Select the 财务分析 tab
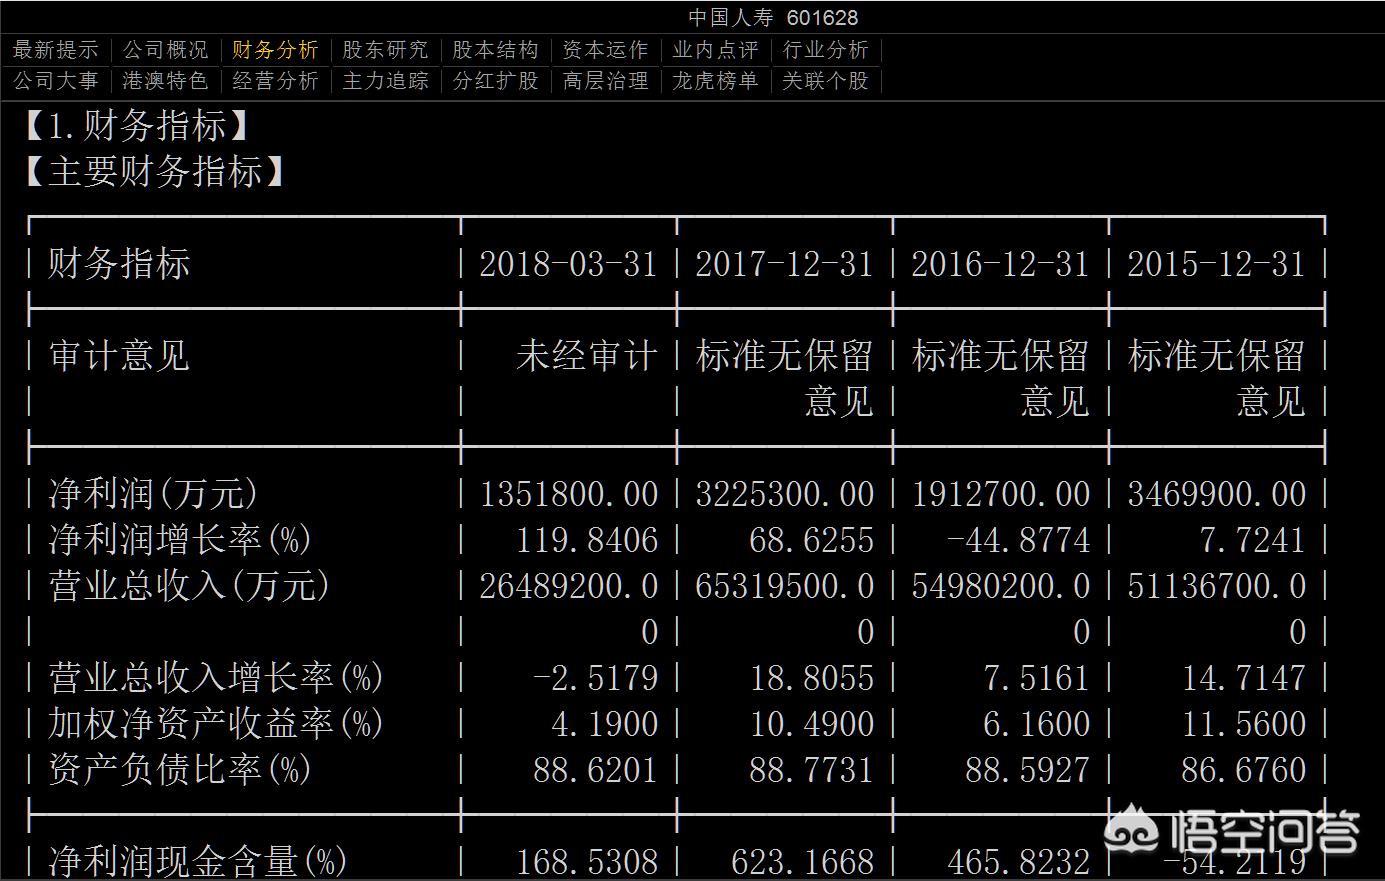 pos(275,50)
